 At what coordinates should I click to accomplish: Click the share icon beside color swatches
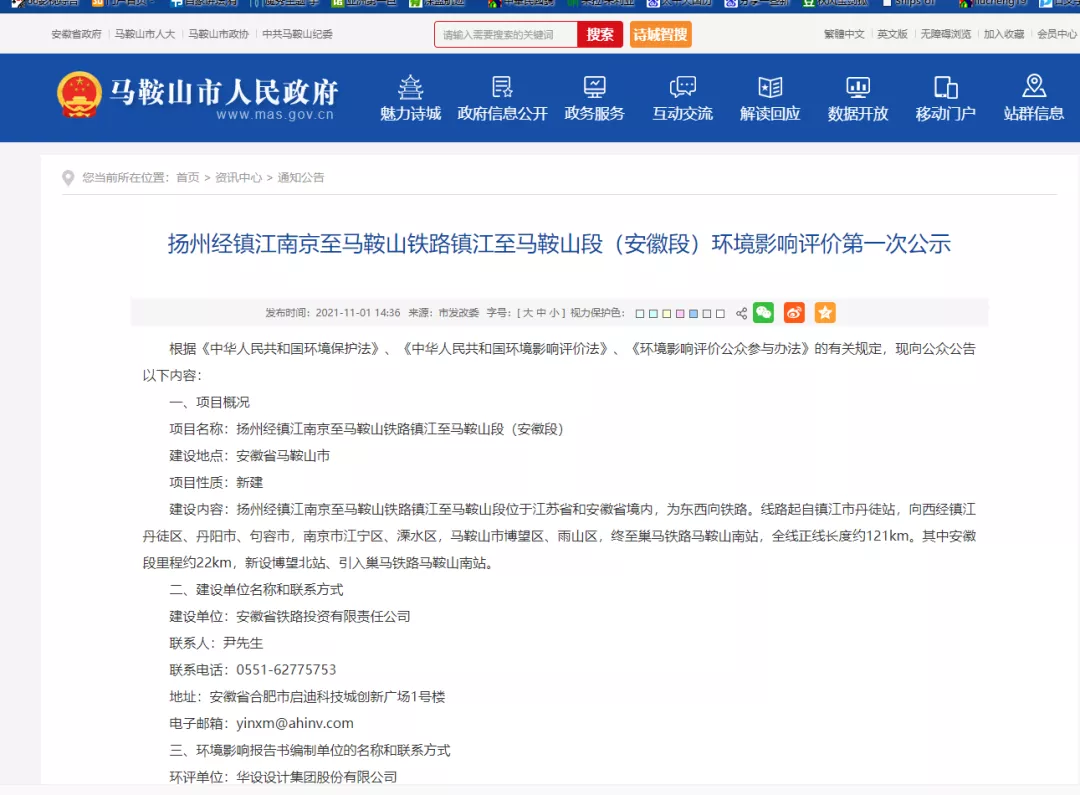(741, 313)
